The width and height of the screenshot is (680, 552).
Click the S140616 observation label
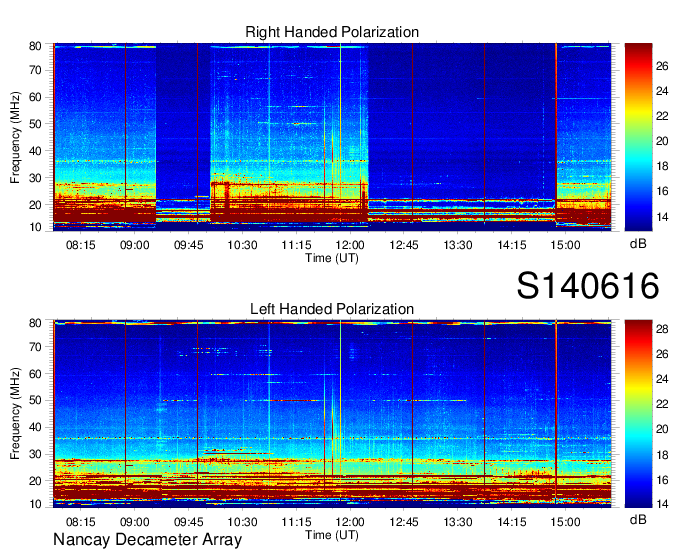(x=588, y=286)
